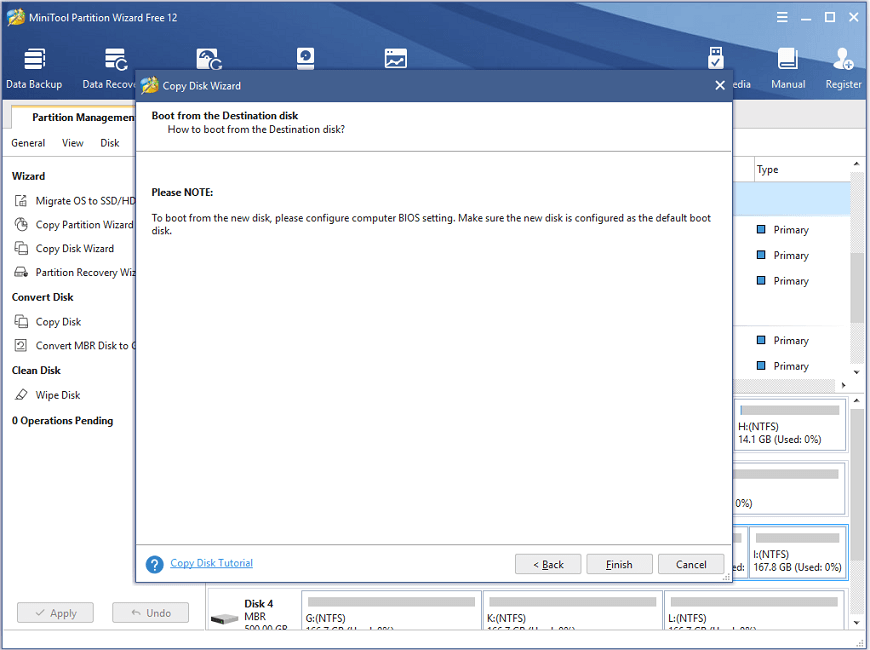This screenshot has height=650, width=870.
Task: Click the Wipe Disk eraser icon
Action: [x=21, y=395]
